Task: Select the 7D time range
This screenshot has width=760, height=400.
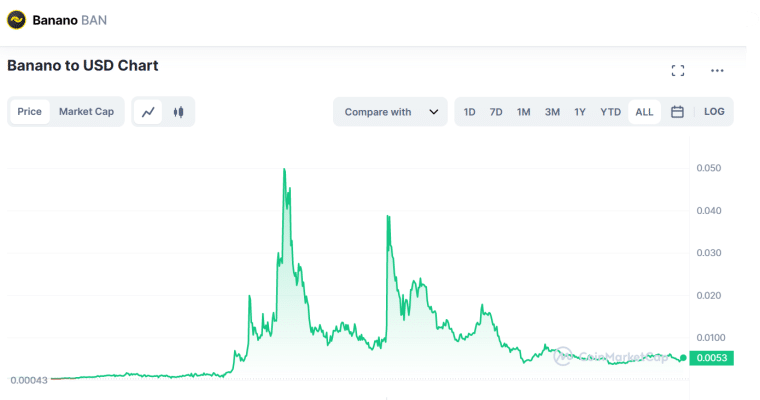Action: (496, 112)
